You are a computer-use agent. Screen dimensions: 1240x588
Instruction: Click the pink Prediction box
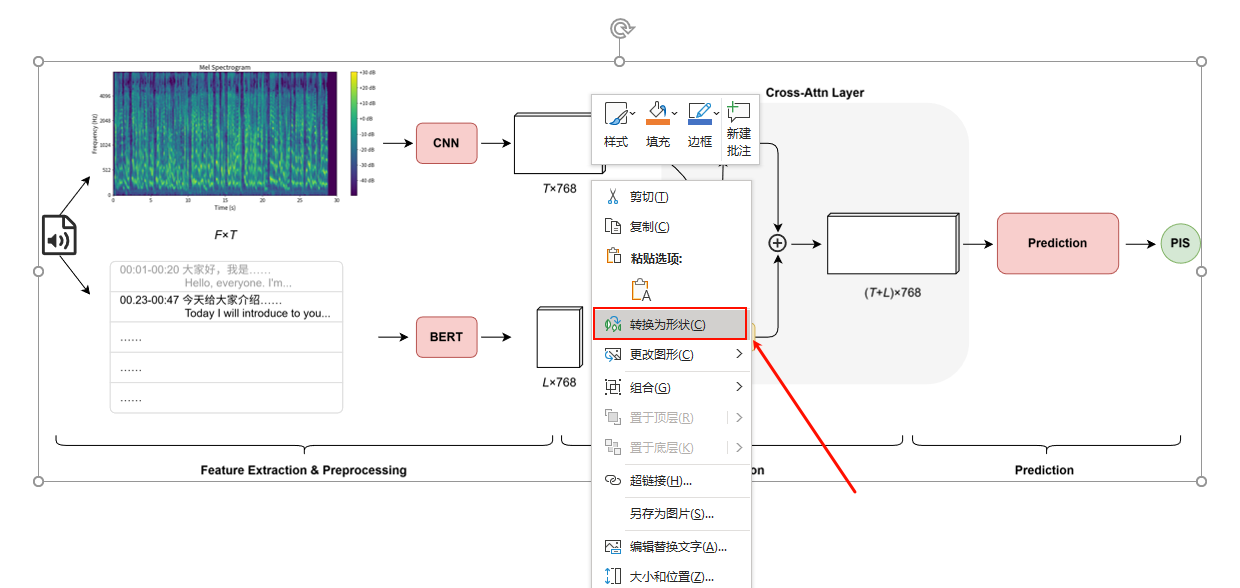tap(1057, 243)
